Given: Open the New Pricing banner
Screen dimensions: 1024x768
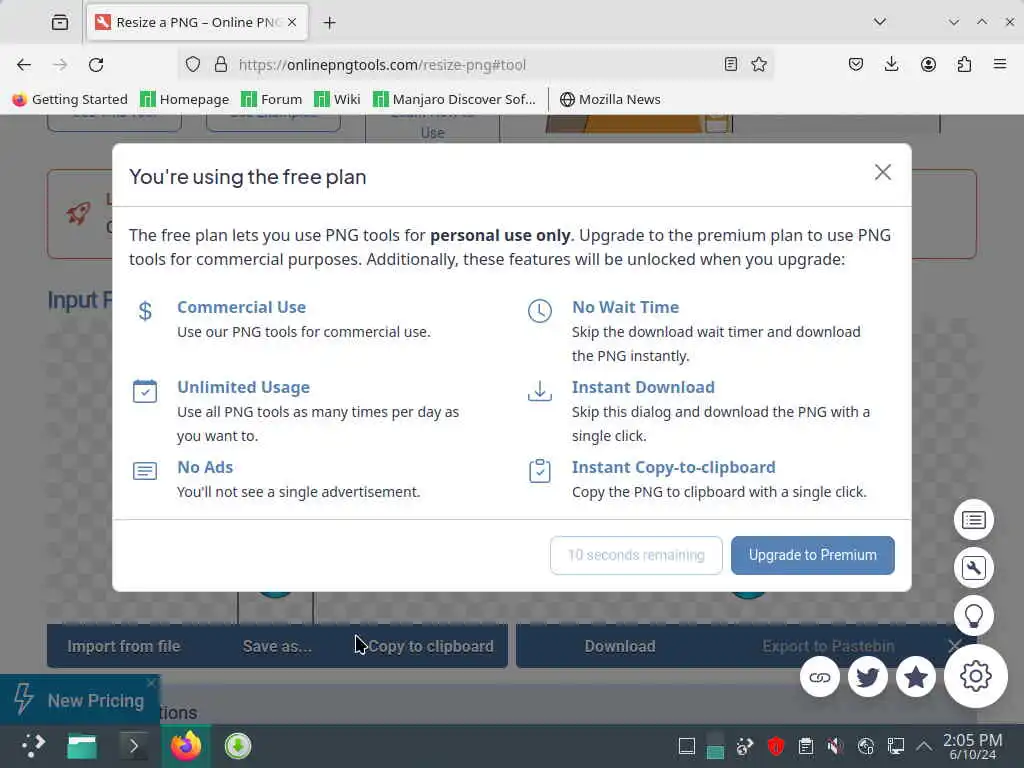Looking at the screenshot, I should coord(80,700).
